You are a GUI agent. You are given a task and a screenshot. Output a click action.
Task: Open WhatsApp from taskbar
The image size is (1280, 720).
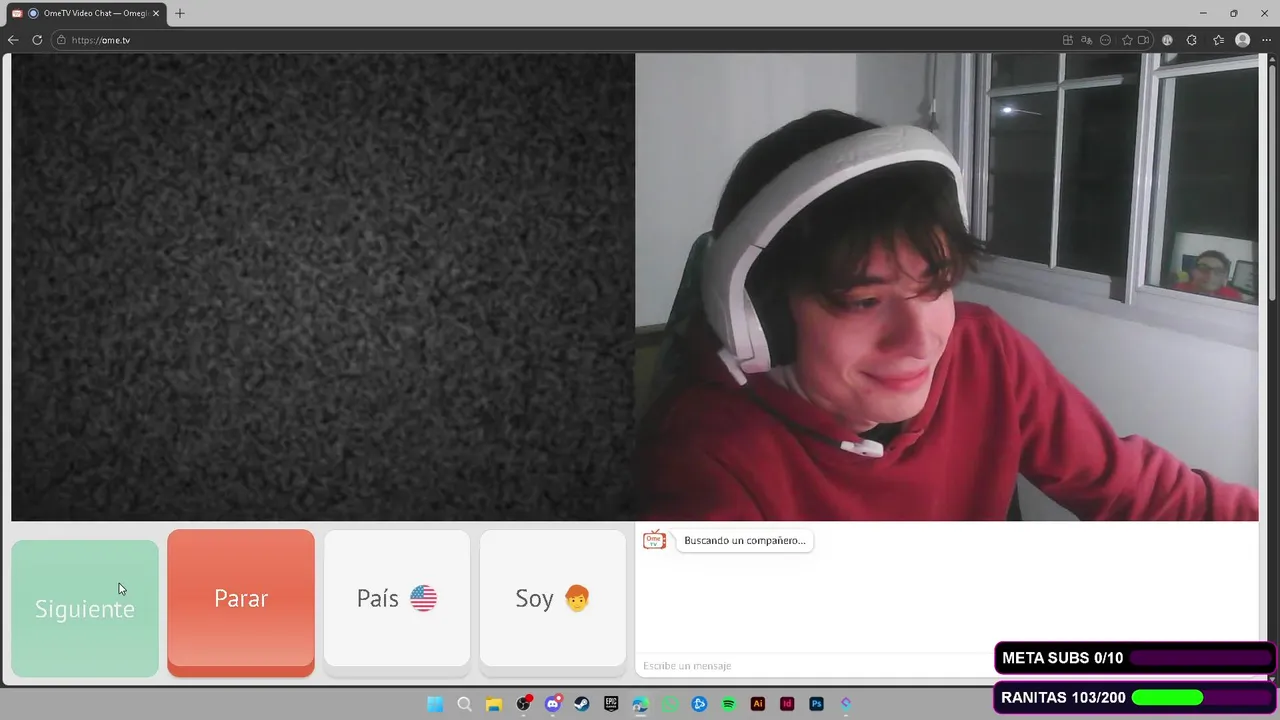(670, 704)
